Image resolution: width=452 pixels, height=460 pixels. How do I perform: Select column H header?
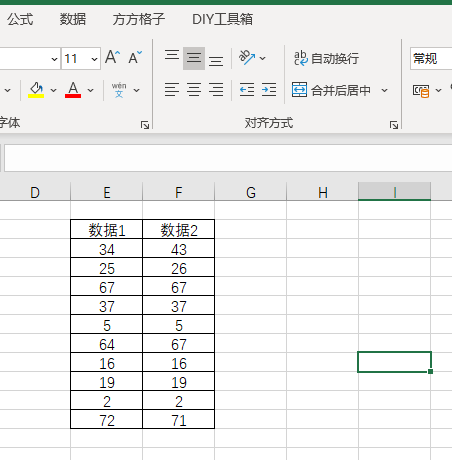pos(323,192)
